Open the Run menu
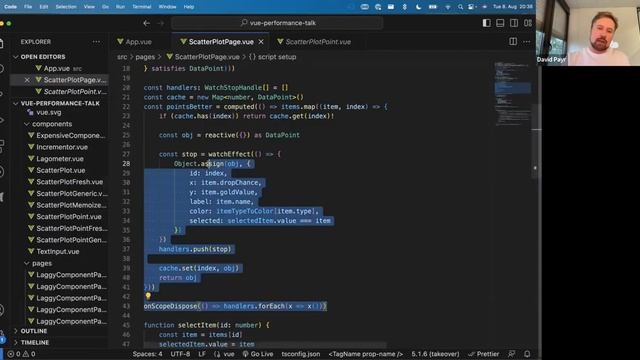This screenshot has width=640, height=360. click(120, 7)
